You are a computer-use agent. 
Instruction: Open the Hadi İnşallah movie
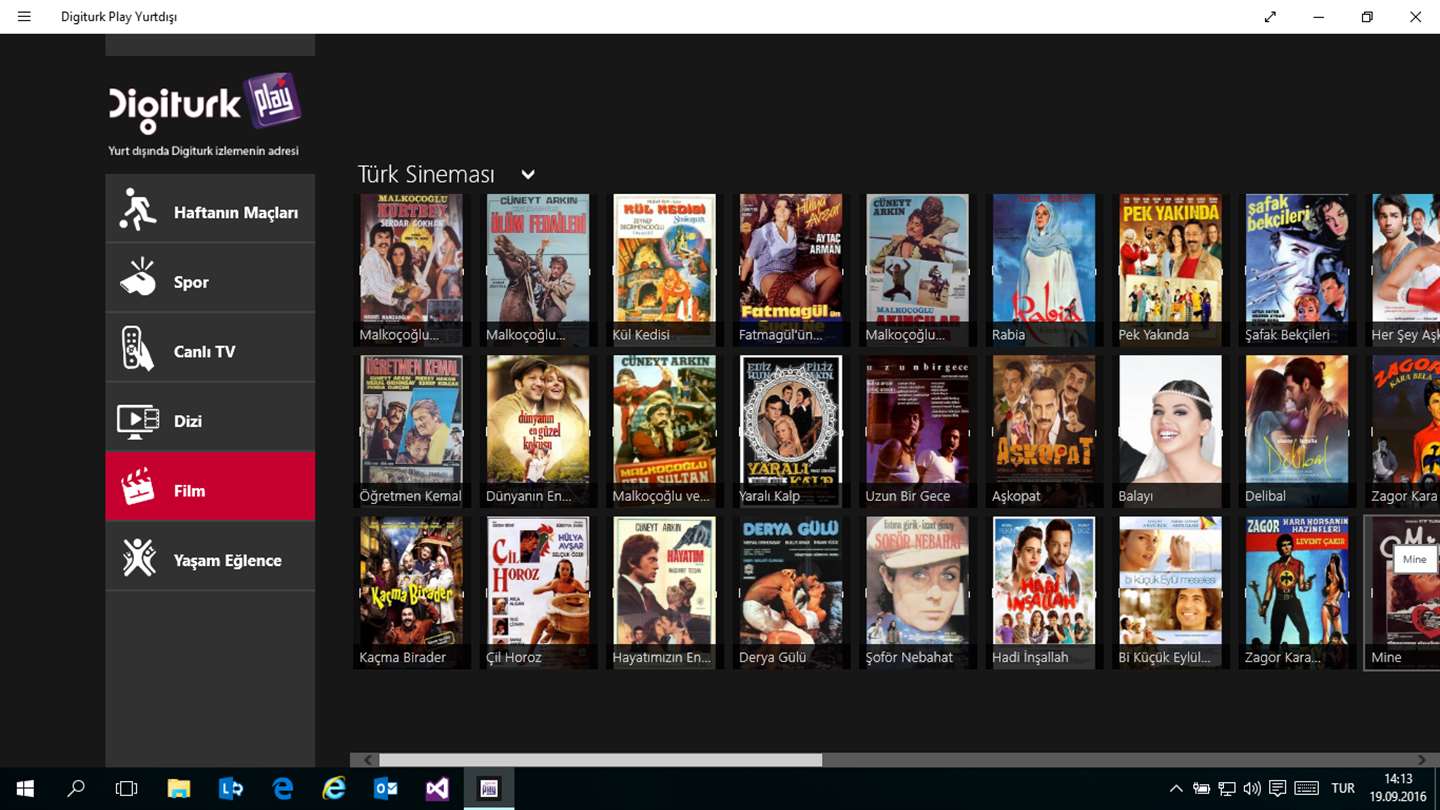tap(1043, 592)
